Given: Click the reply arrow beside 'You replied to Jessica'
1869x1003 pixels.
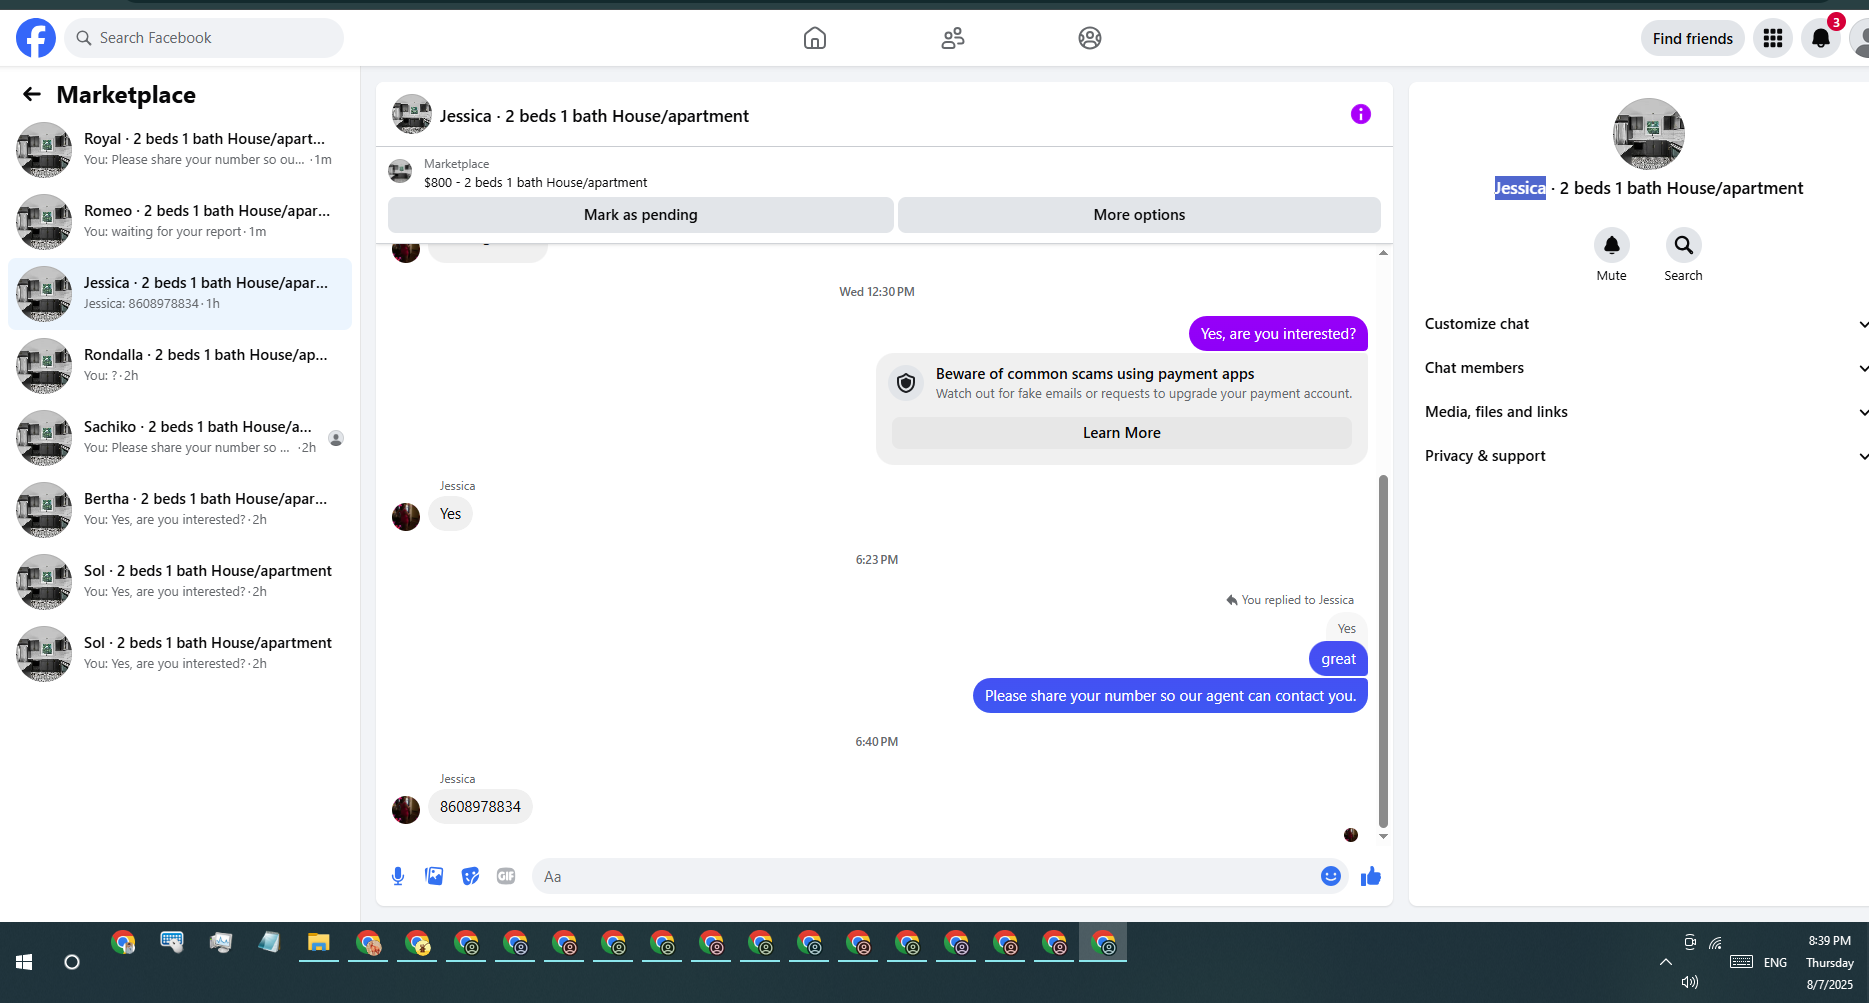Looking at the screenshot, I should 1232,600.
